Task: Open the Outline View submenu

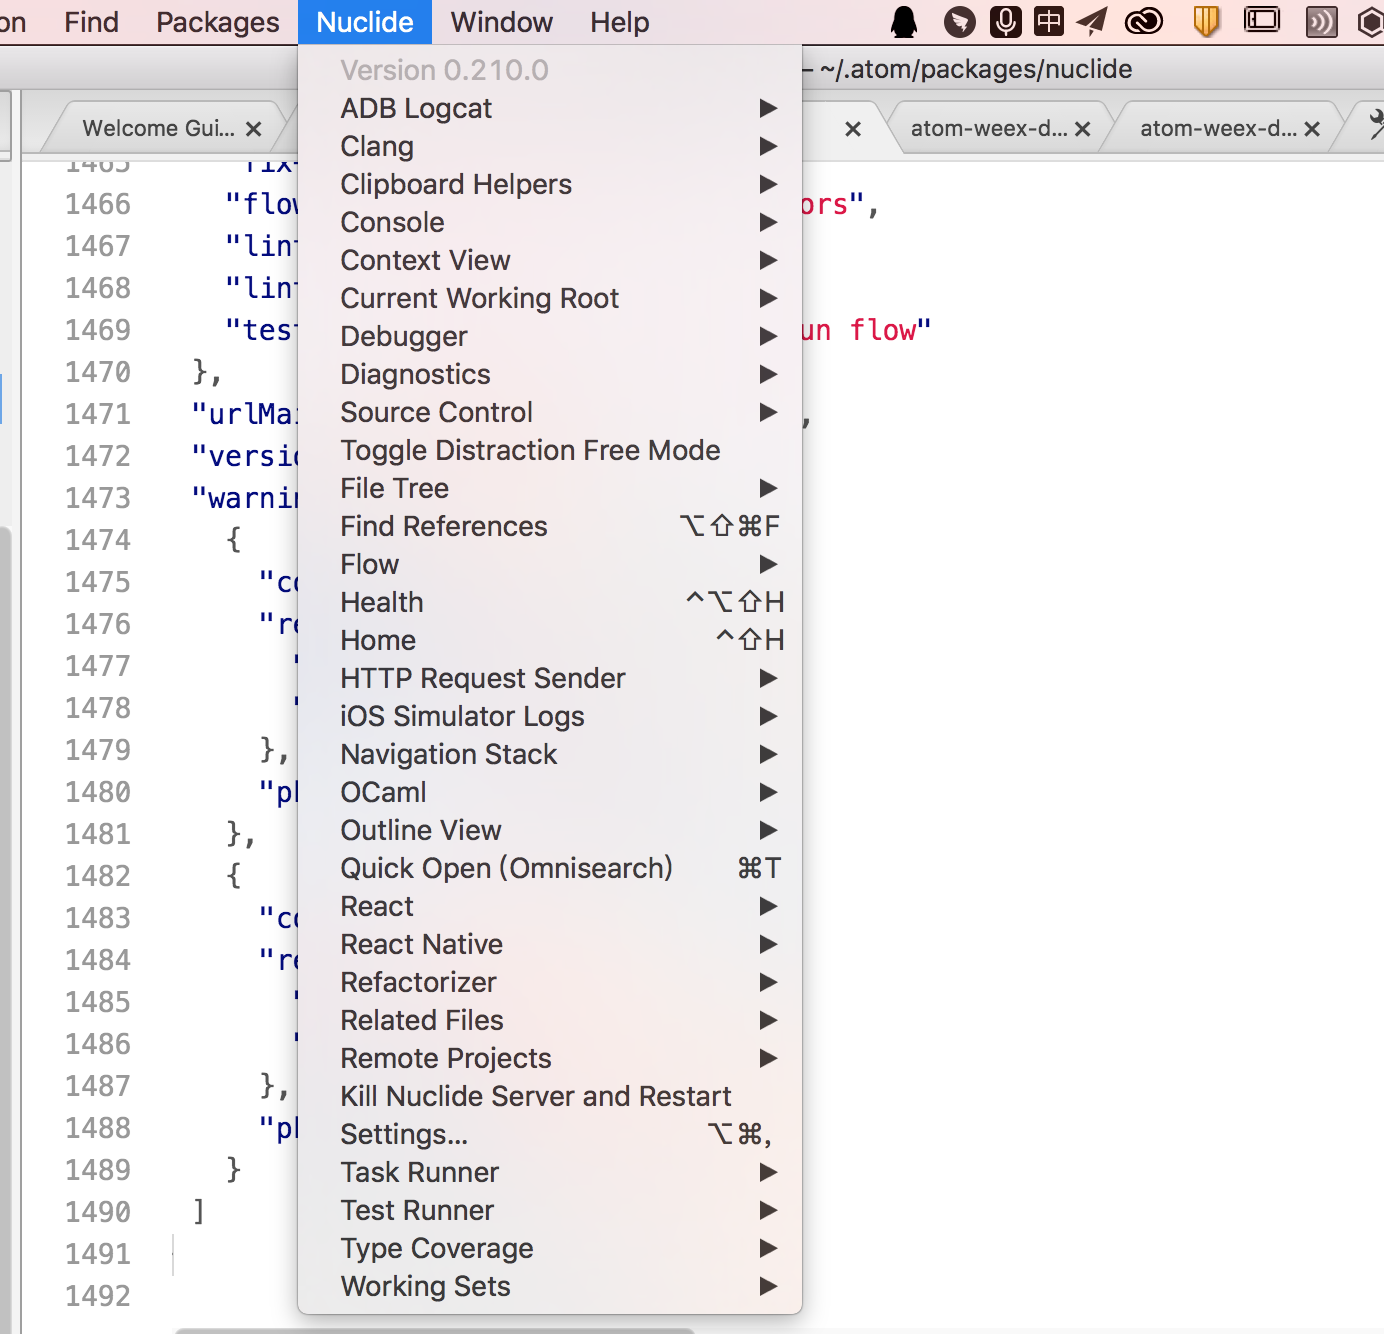Action: click(x=550, y=830)
